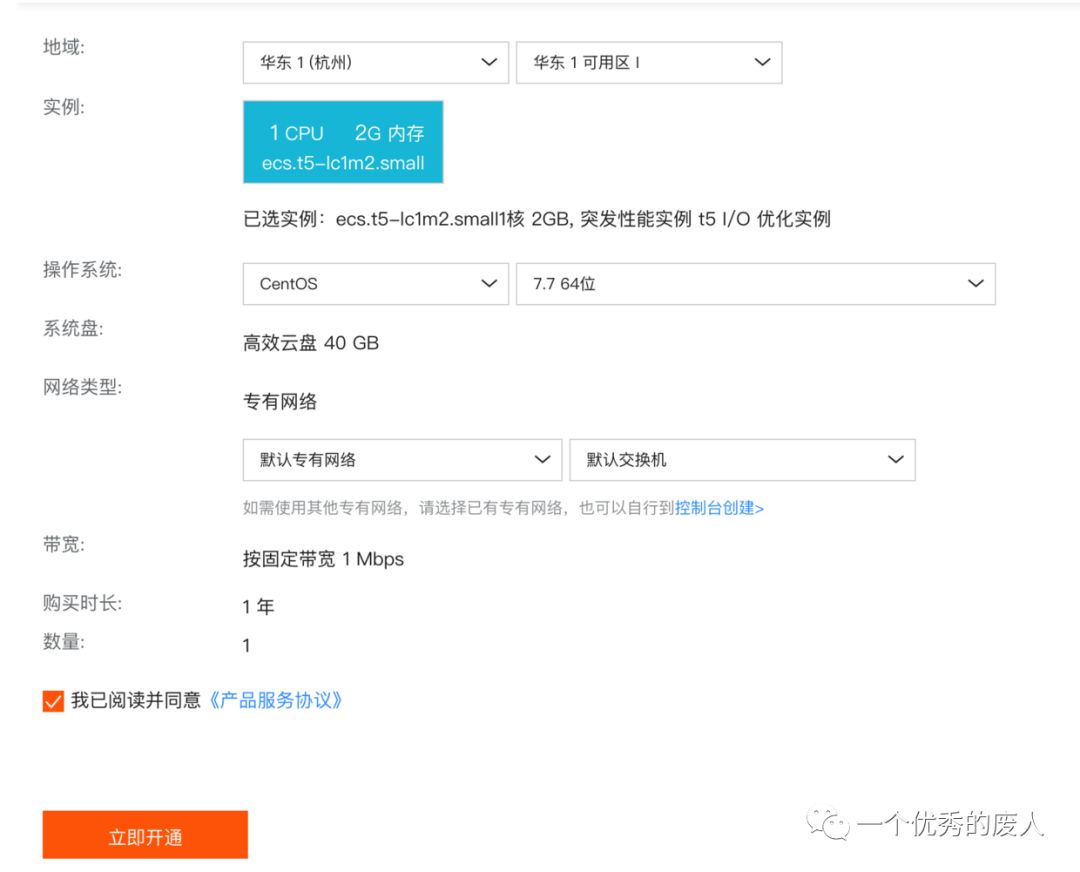1080x872 pixels.
Task: Click the chevron arrow beside 7.7 64位
Action: [975, 284]
